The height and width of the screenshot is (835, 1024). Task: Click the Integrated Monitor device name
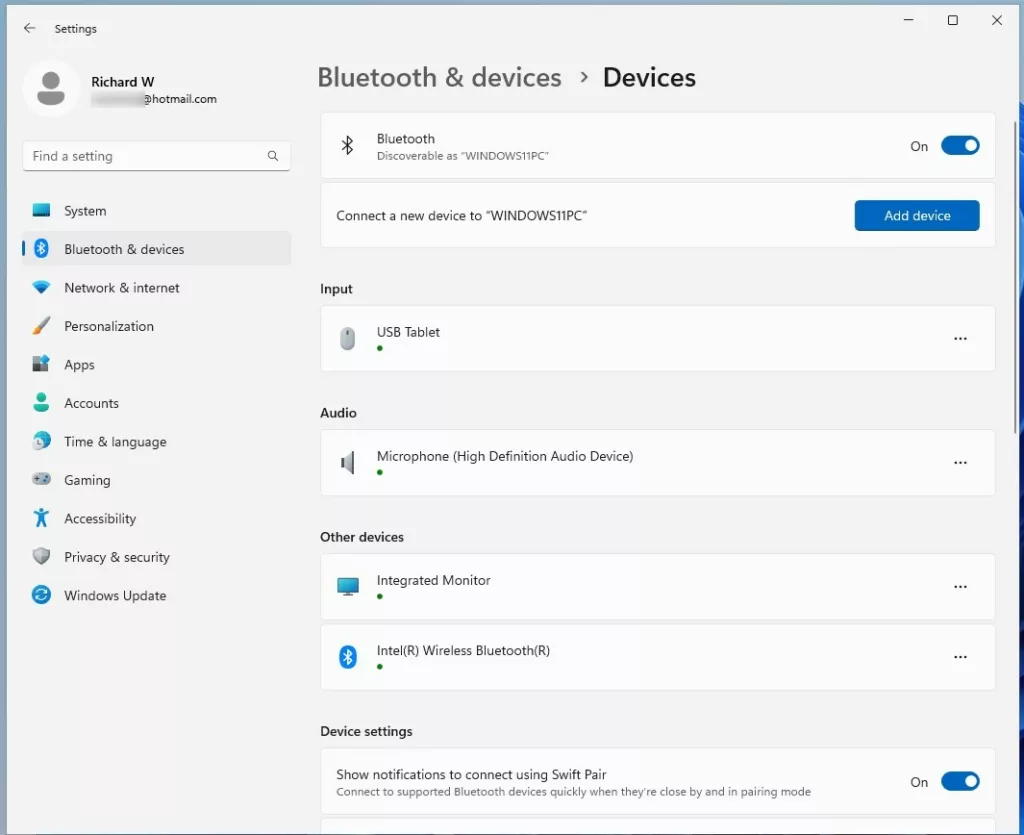pyautogui.click(x=434, y=580)
